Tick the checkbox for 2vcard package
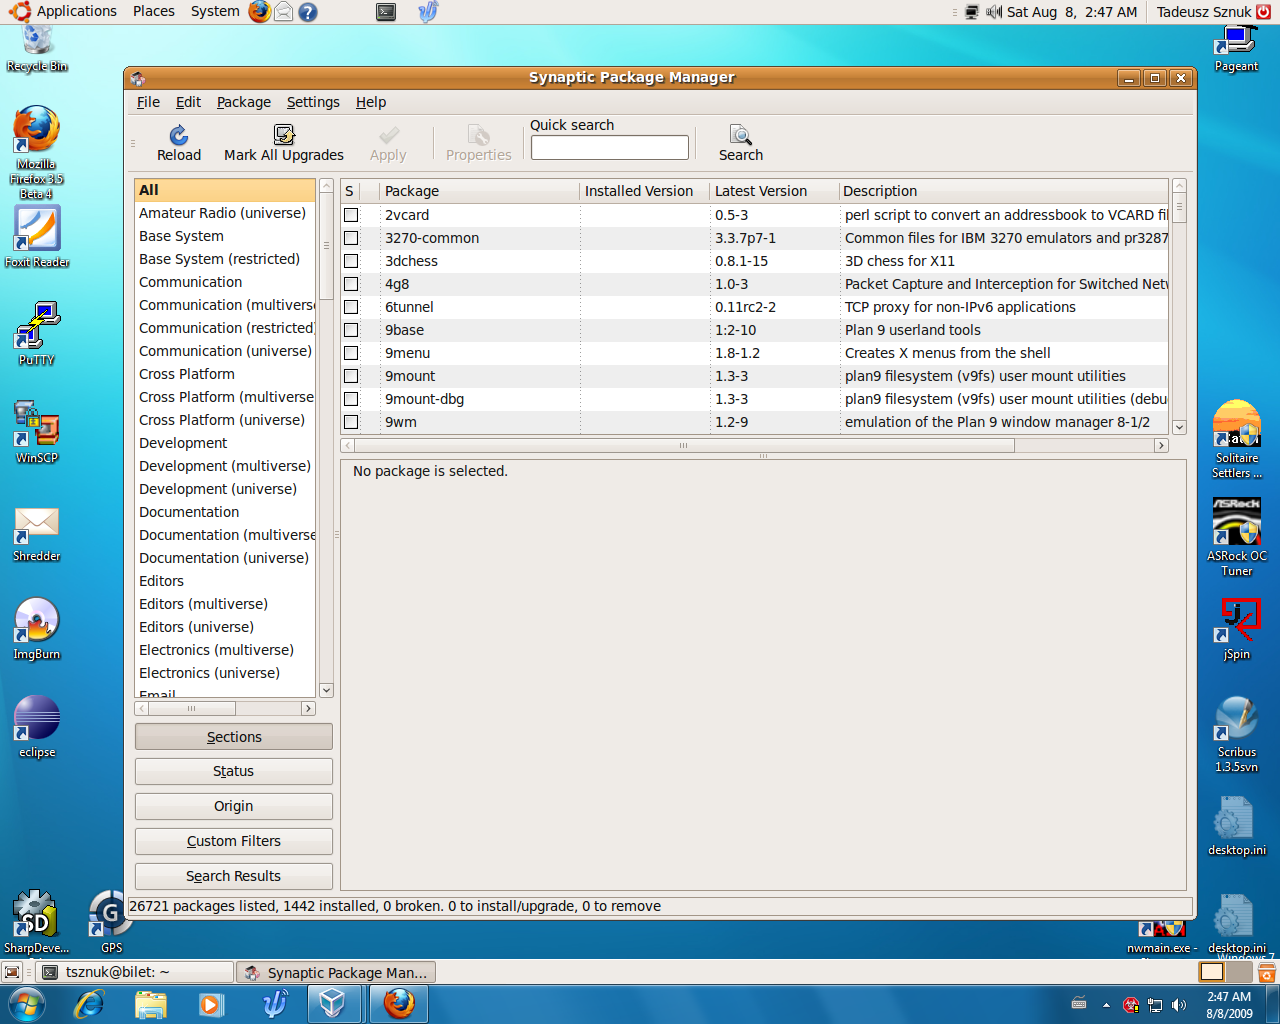 pos(351,215)
